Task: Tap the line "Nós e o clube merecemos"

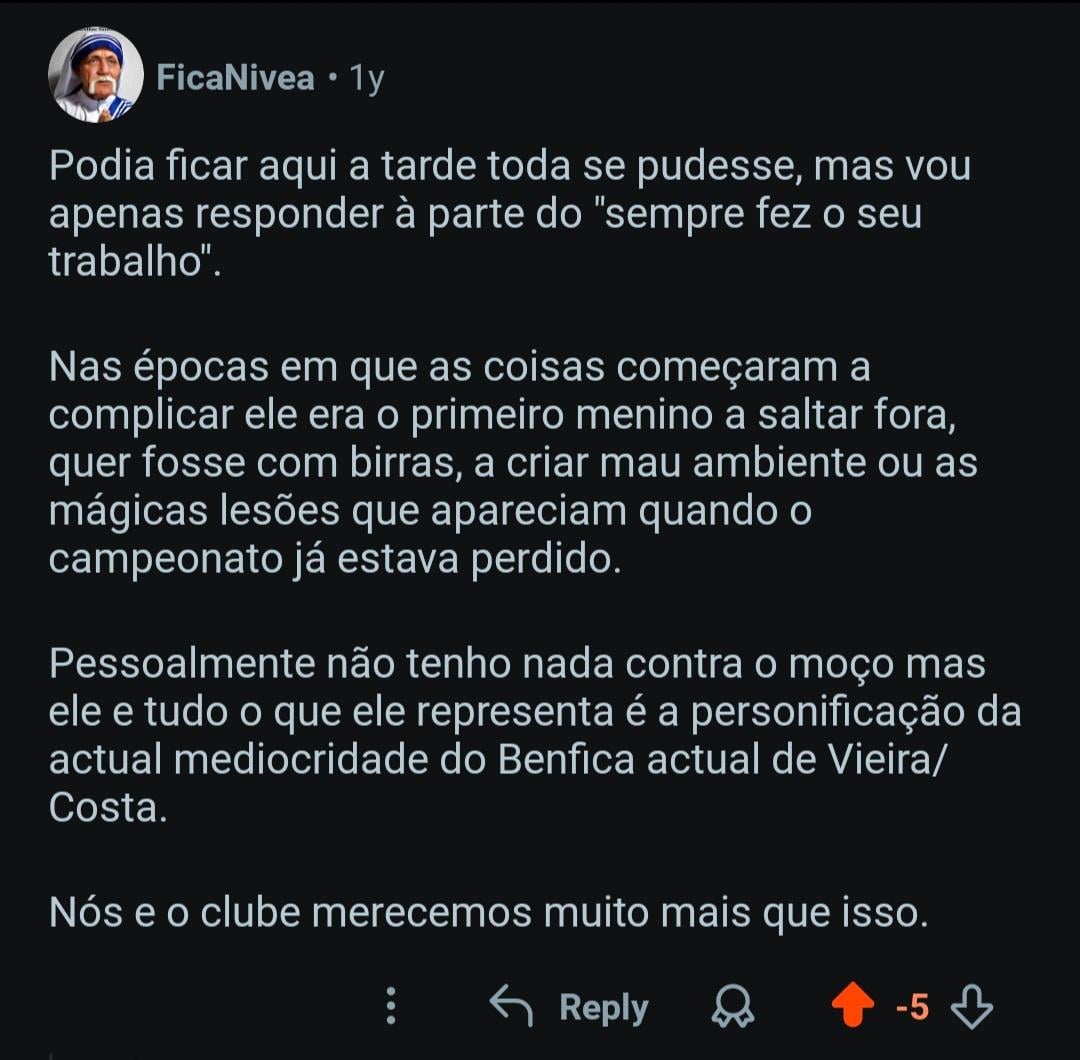Action: coord(488,911)
